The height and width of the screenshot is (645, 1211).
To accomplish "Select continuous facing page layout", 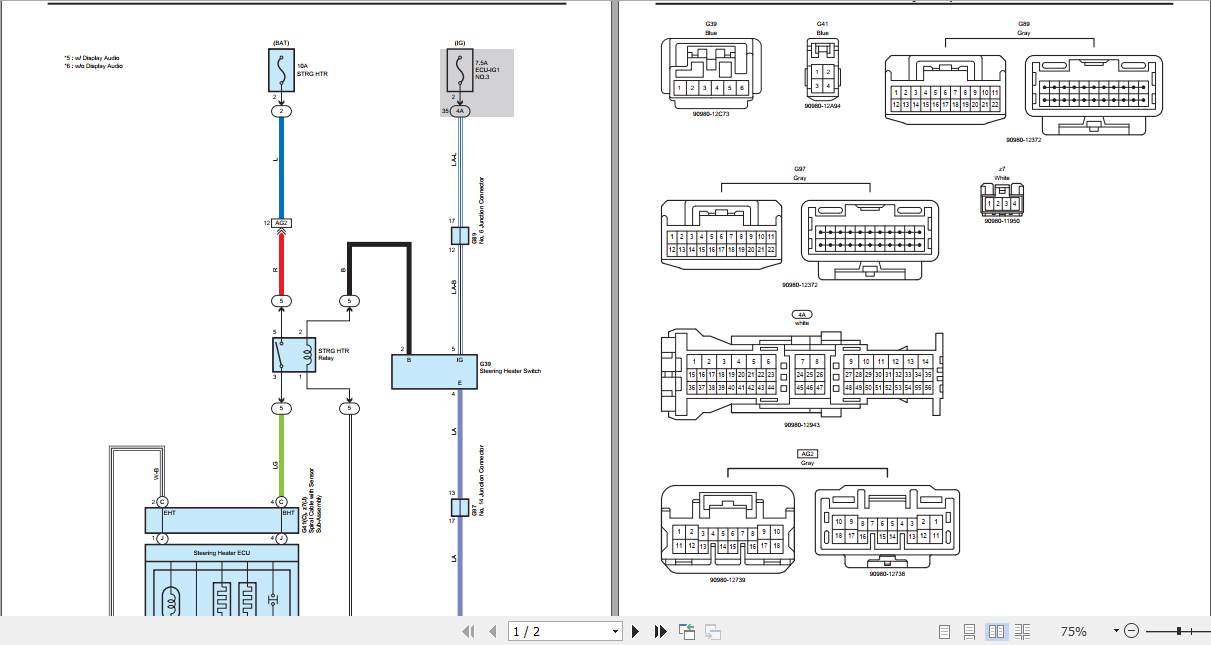I will 1022,631.
